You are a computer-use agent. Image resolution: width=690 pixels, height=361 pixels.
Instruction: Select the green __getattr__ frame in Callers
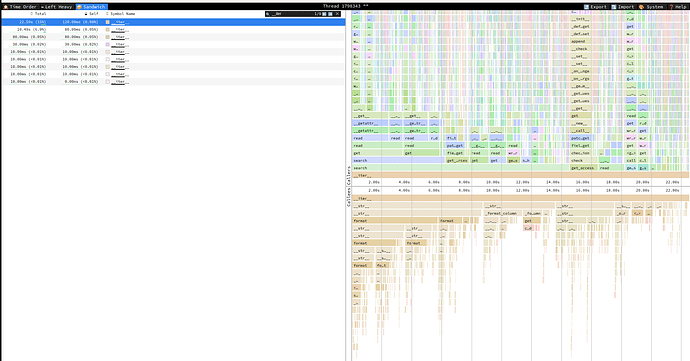pyautogui.click(x=370, y=131)
